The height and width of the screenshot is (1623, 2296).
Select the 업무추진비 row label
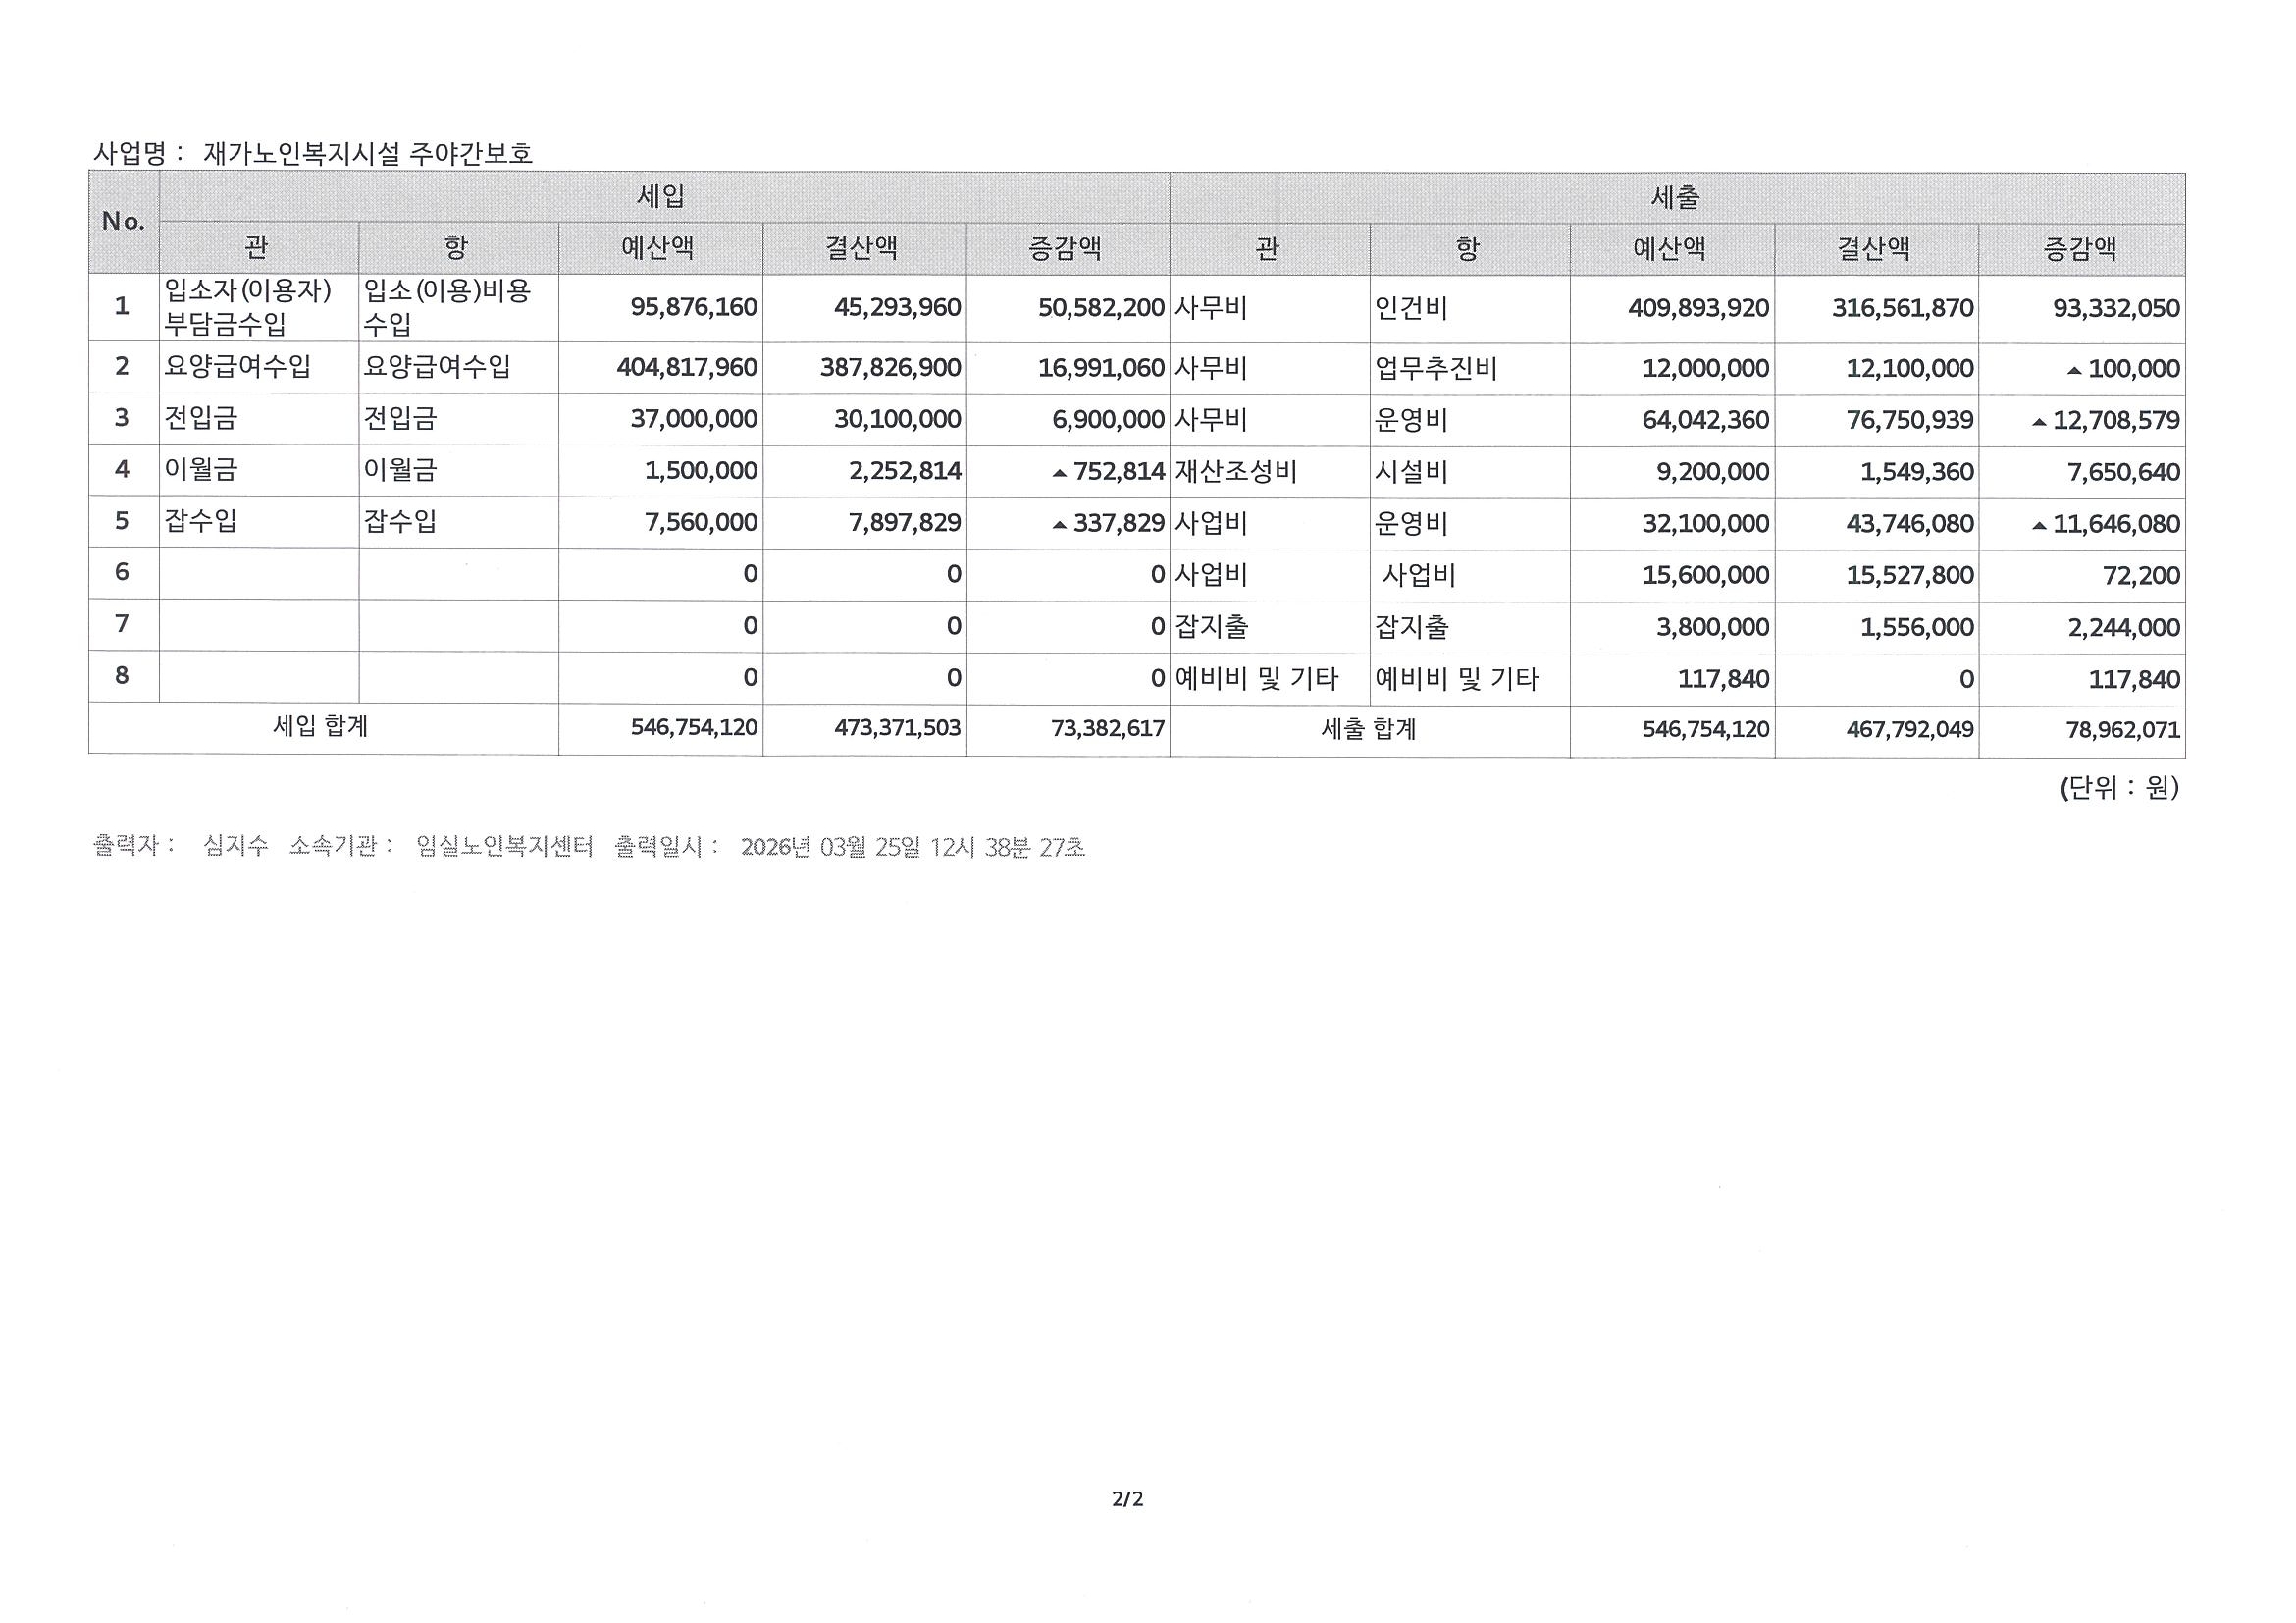(1436, 369)
